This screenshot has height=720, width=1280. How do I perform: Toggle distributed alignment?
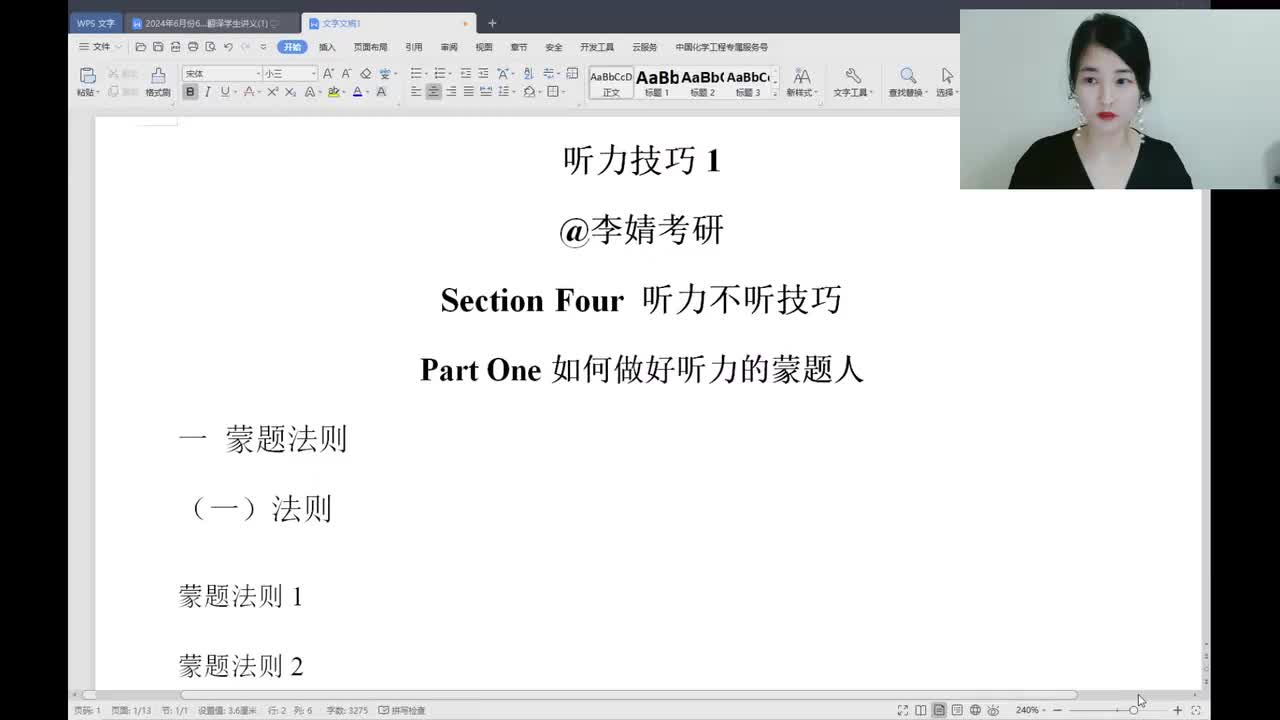point(486,92)
